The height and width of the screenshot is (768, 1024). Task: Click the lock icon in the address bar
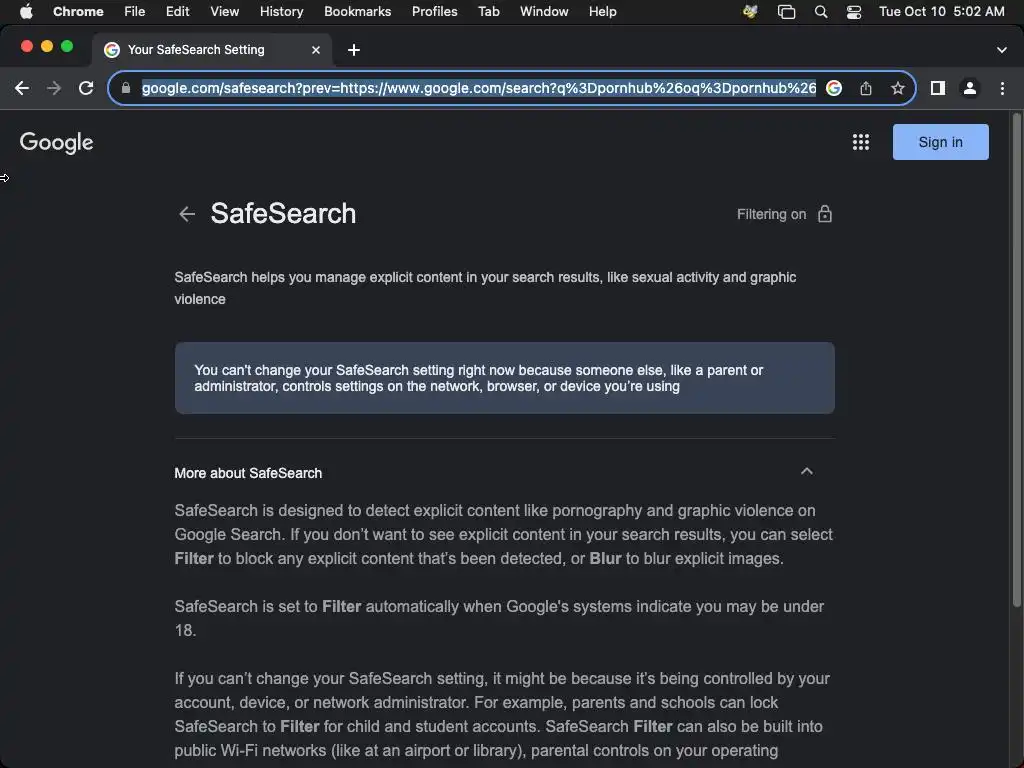tap(126, 88)
